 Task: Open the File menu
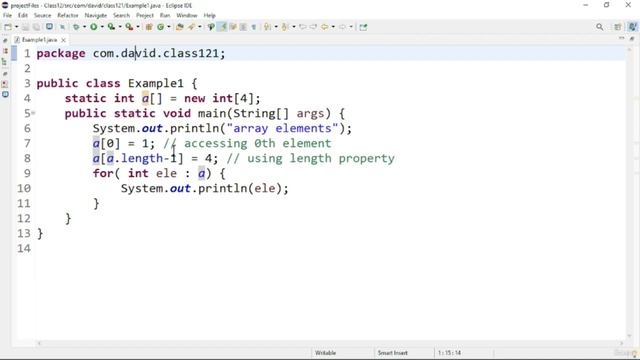coord(7,16)
